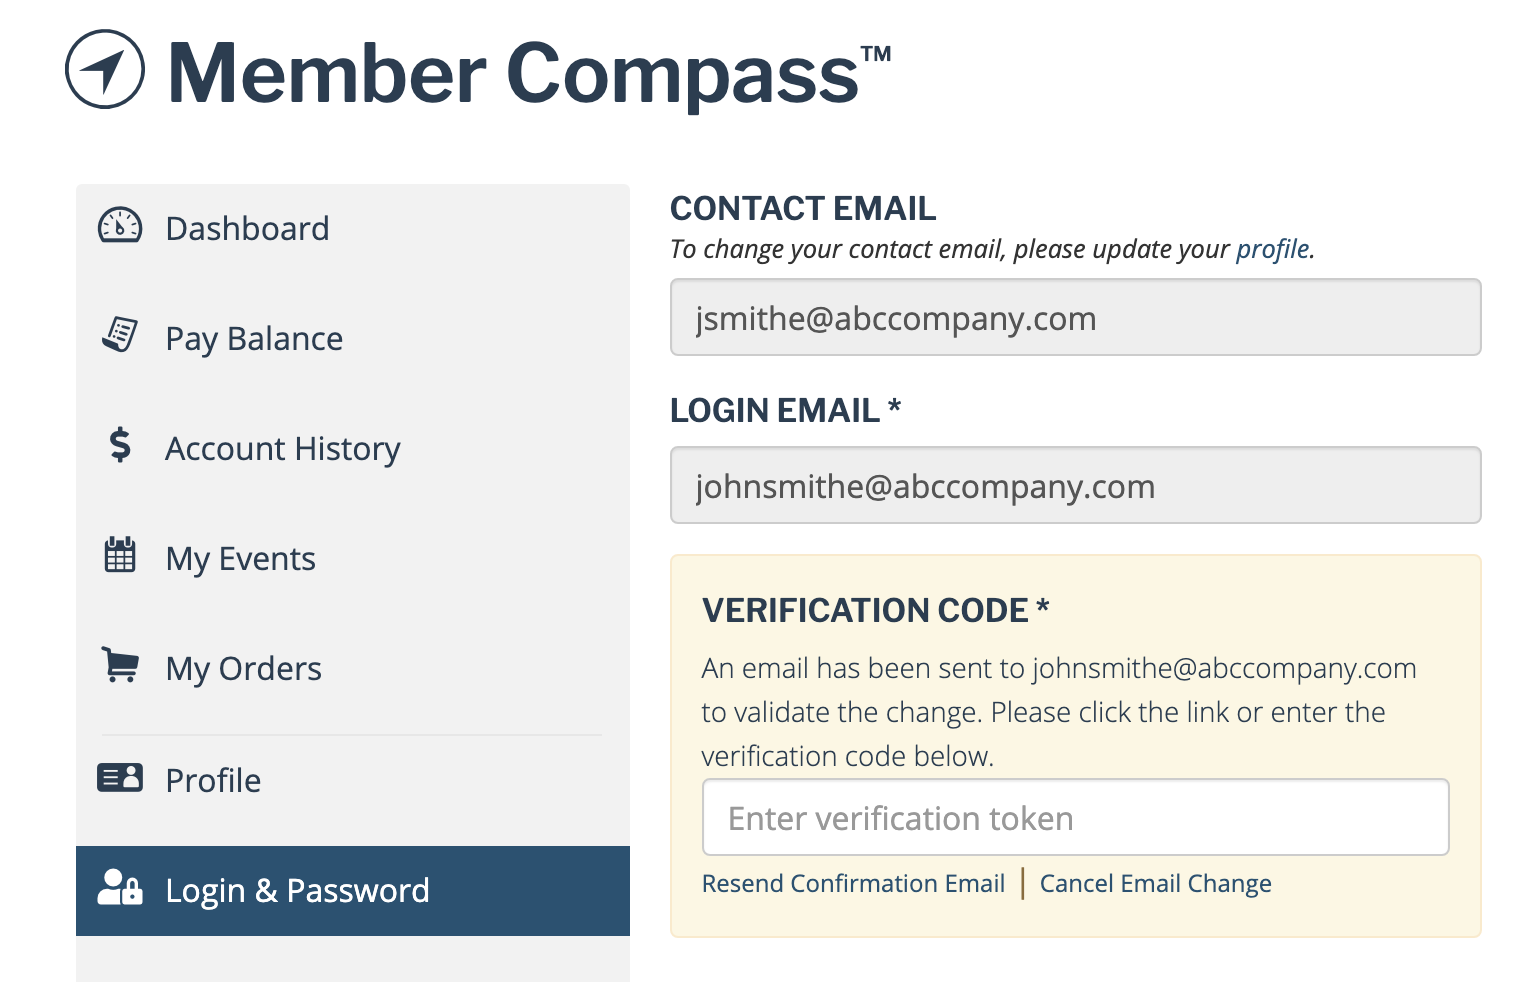Viewport: 1526px width, 982px height.
Task: Click the My Orders shopping cart icon
Action: (120, 665)
